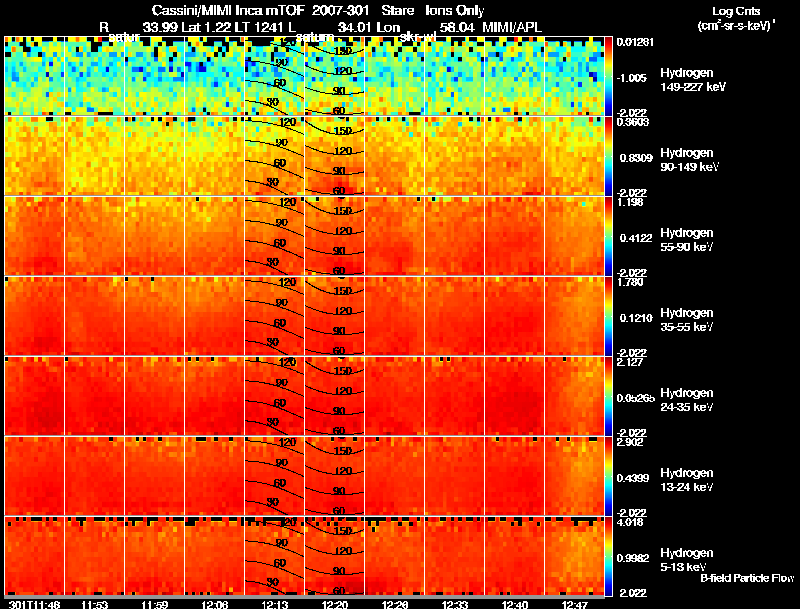This screenshot has width=800, height=609.
Task: Click the 11:53 time axis label
Action: tap(95, 604)
